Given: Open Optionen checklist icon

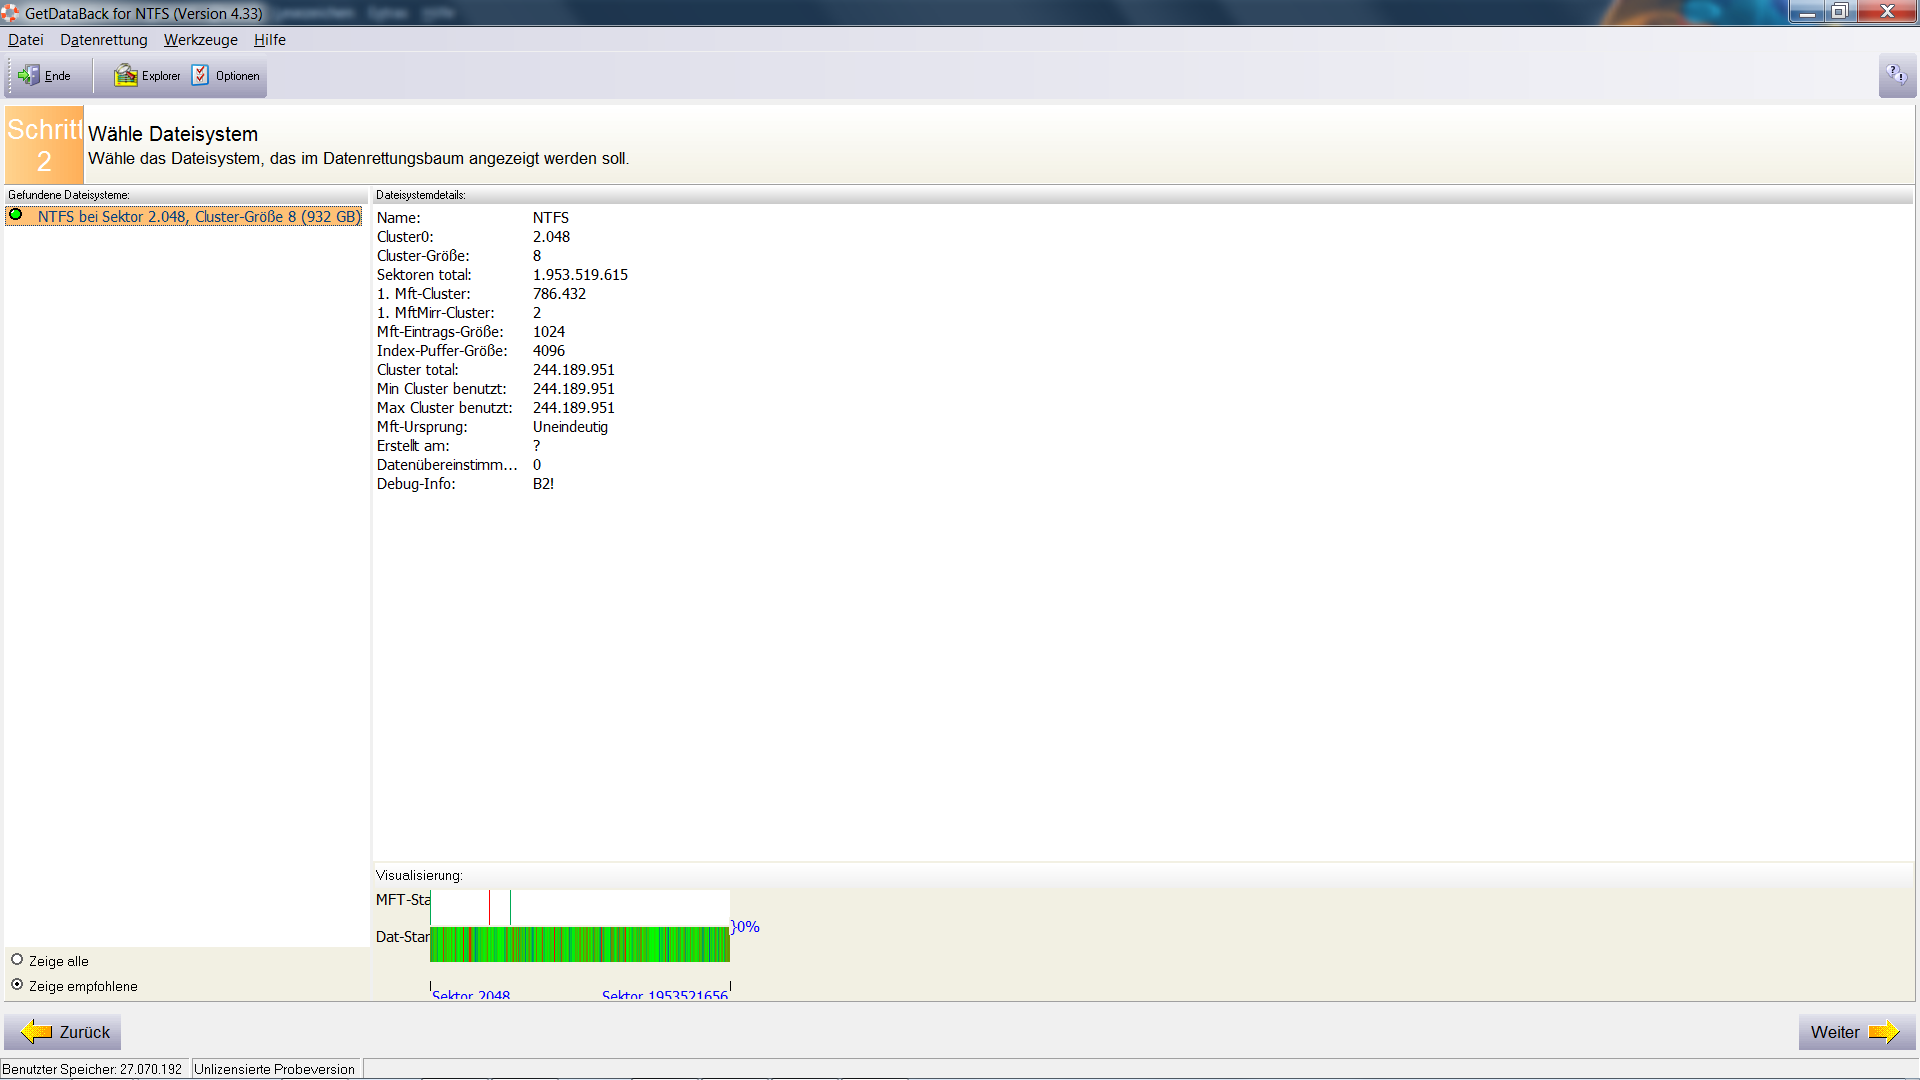Looking at the screenshot, I should [x=201, y=76].
